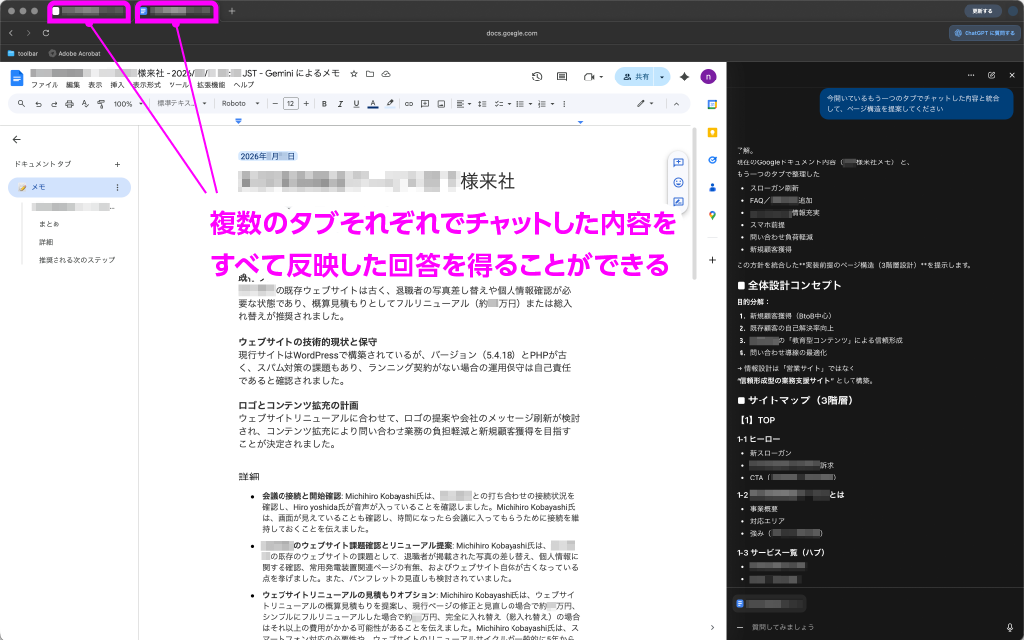Toggle italic text formatting

pos(340,103)
